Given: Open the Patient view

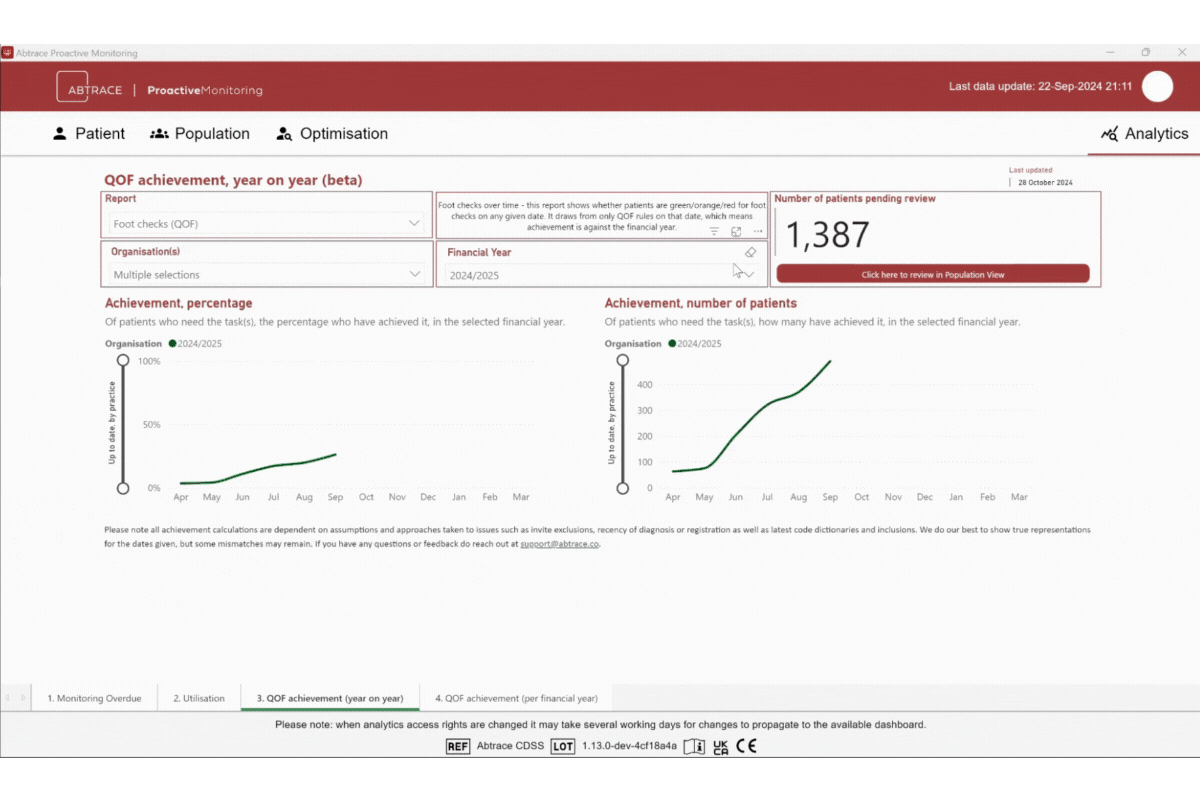Looking at the screenshot, I should coord(89,134).
